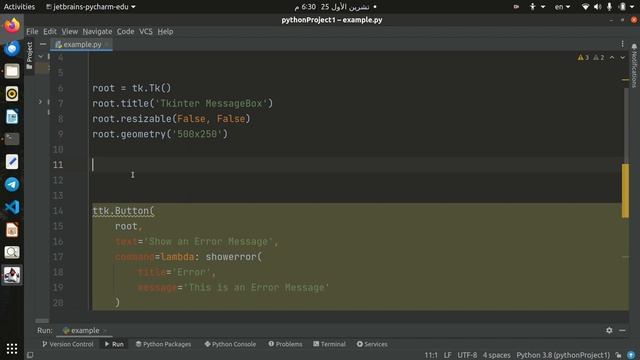Screen dimensions: 640x360
Task: Click the read-only lock toggle in status bar
Action: tap(618, 355)
